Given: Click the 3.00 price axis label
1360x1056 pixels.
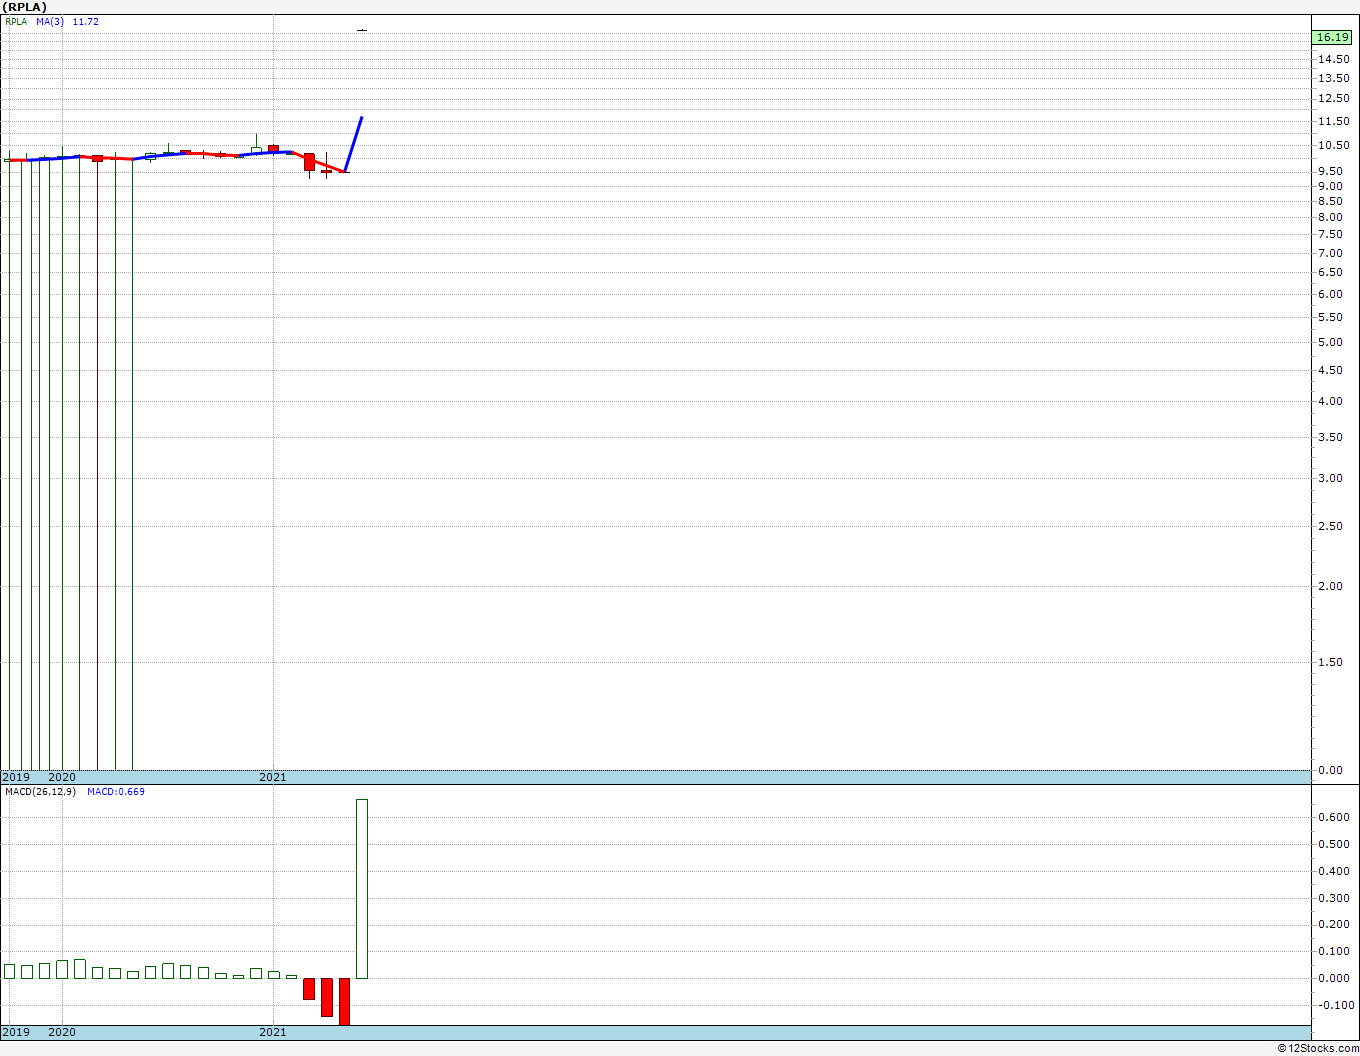Looking at the screenshot, I should coord(1330,478).
